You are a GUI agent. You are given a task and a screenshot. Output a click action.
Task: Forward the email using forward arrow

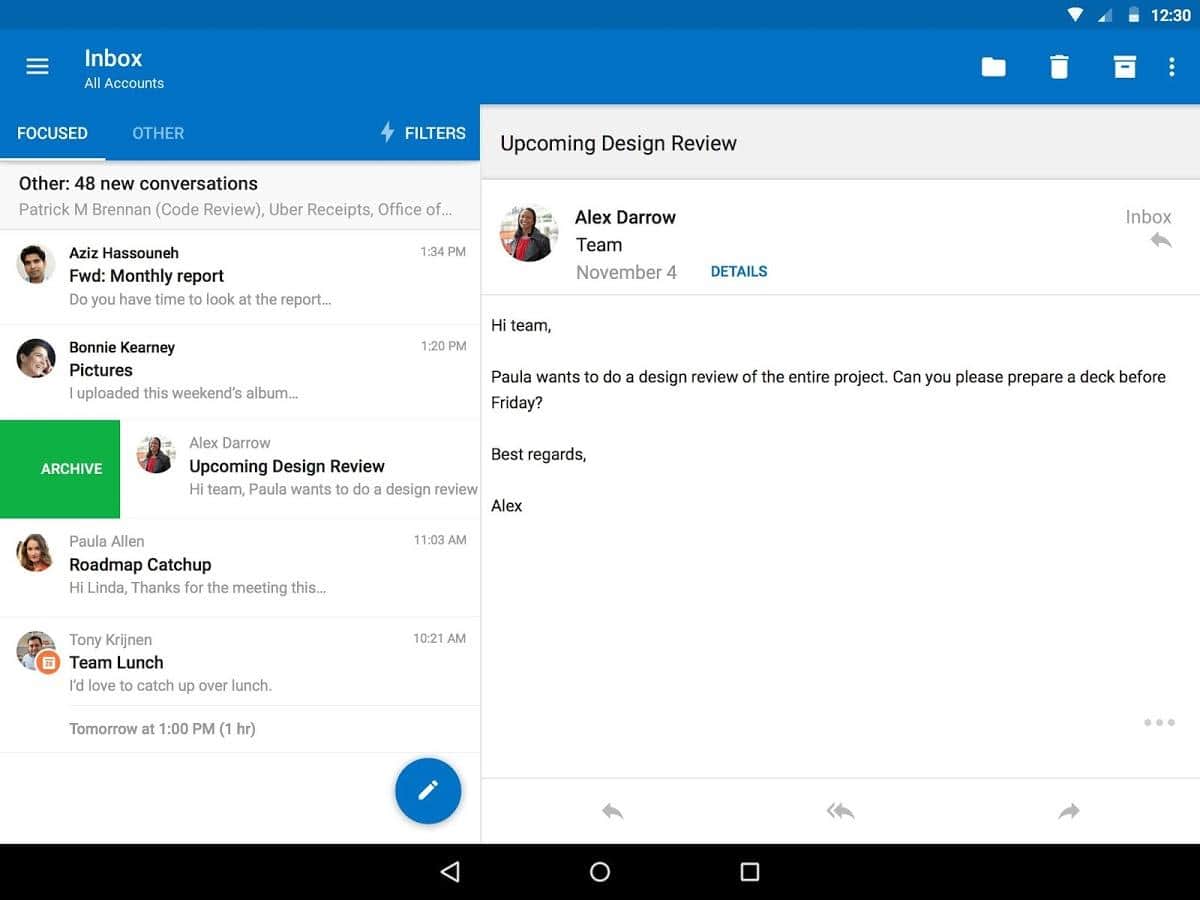coord(1069,811)
